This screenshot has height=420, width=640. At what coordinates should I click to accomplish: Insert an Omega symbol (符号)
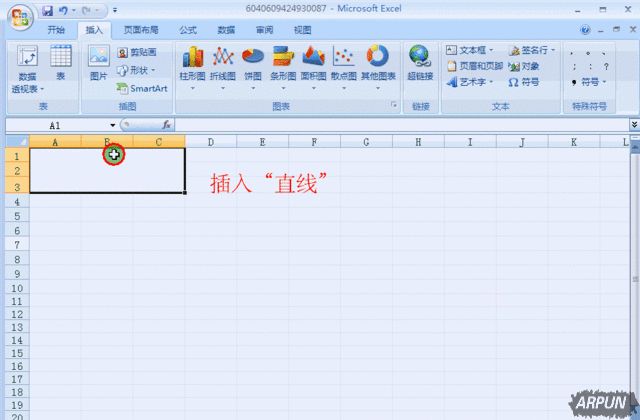[524, 82]
